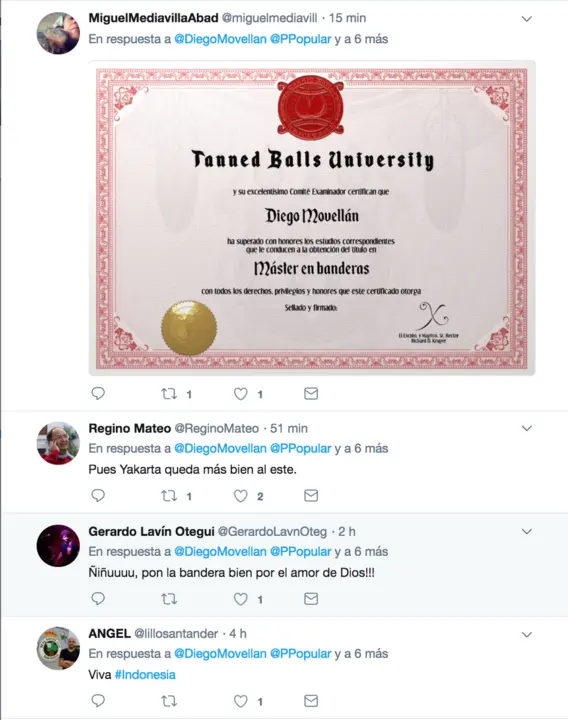Viewport: 568px width, 720px height.
Task: Retweet MiguelMediavillaAbad's certificate tweet
Action: pos(169,394)
